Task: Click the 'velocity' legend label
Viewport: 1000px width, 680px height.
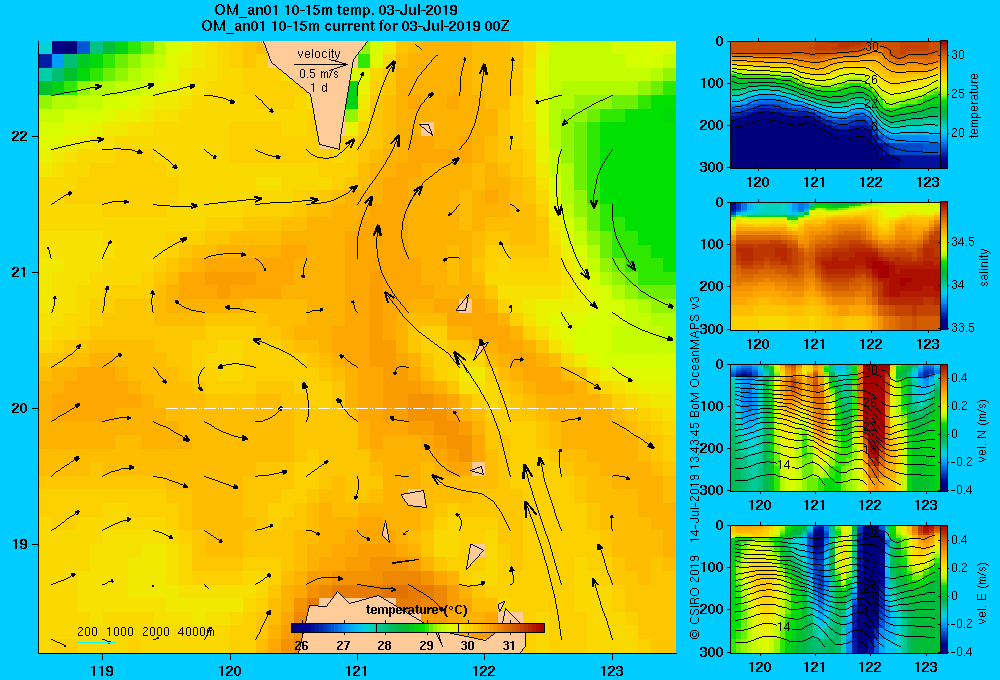Action: (319, 54)
